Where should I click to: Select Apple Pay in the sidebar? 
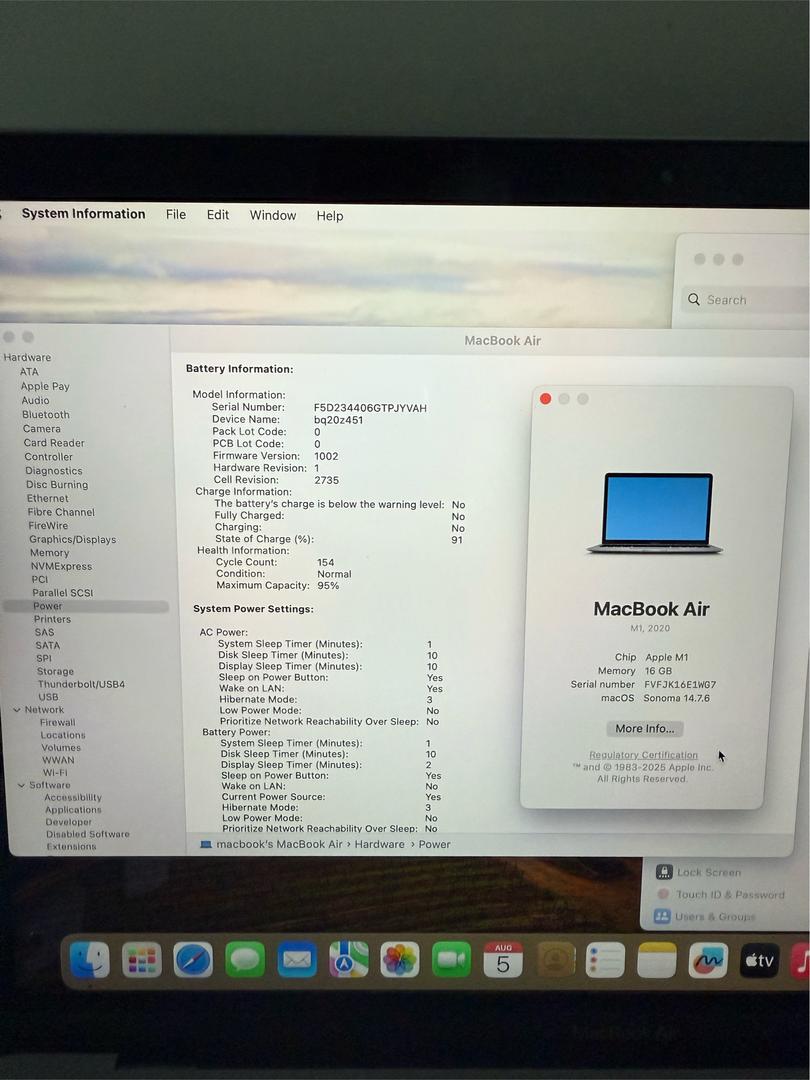tap(45, 386)
